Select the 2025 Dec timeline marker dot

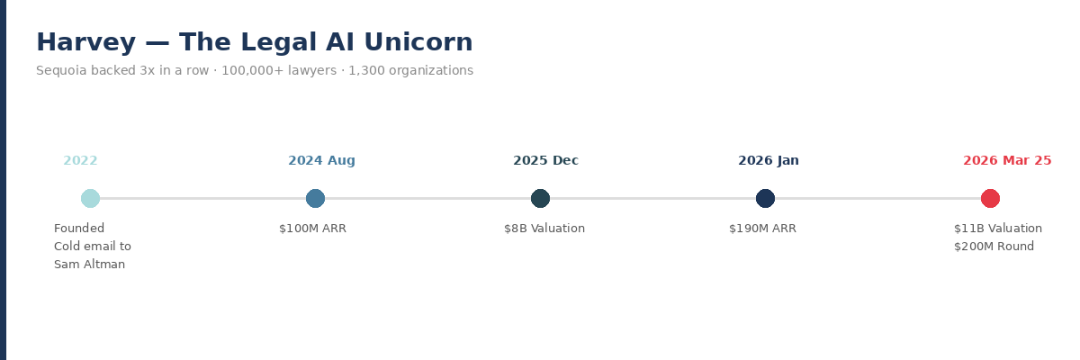[541, 198]
